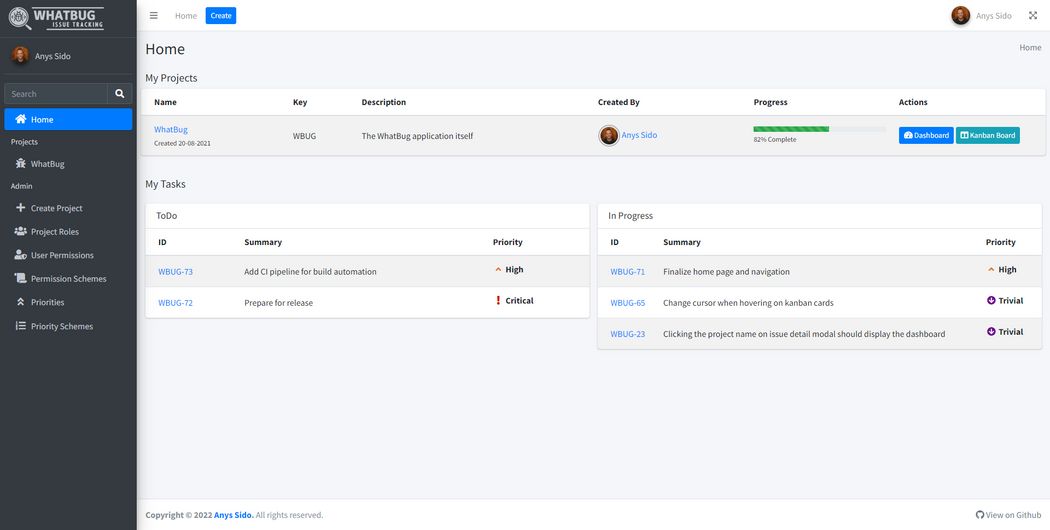Toggle the sidebar with the hamburger icon
Screen dimensions: 1050x530
pos(153,16)
